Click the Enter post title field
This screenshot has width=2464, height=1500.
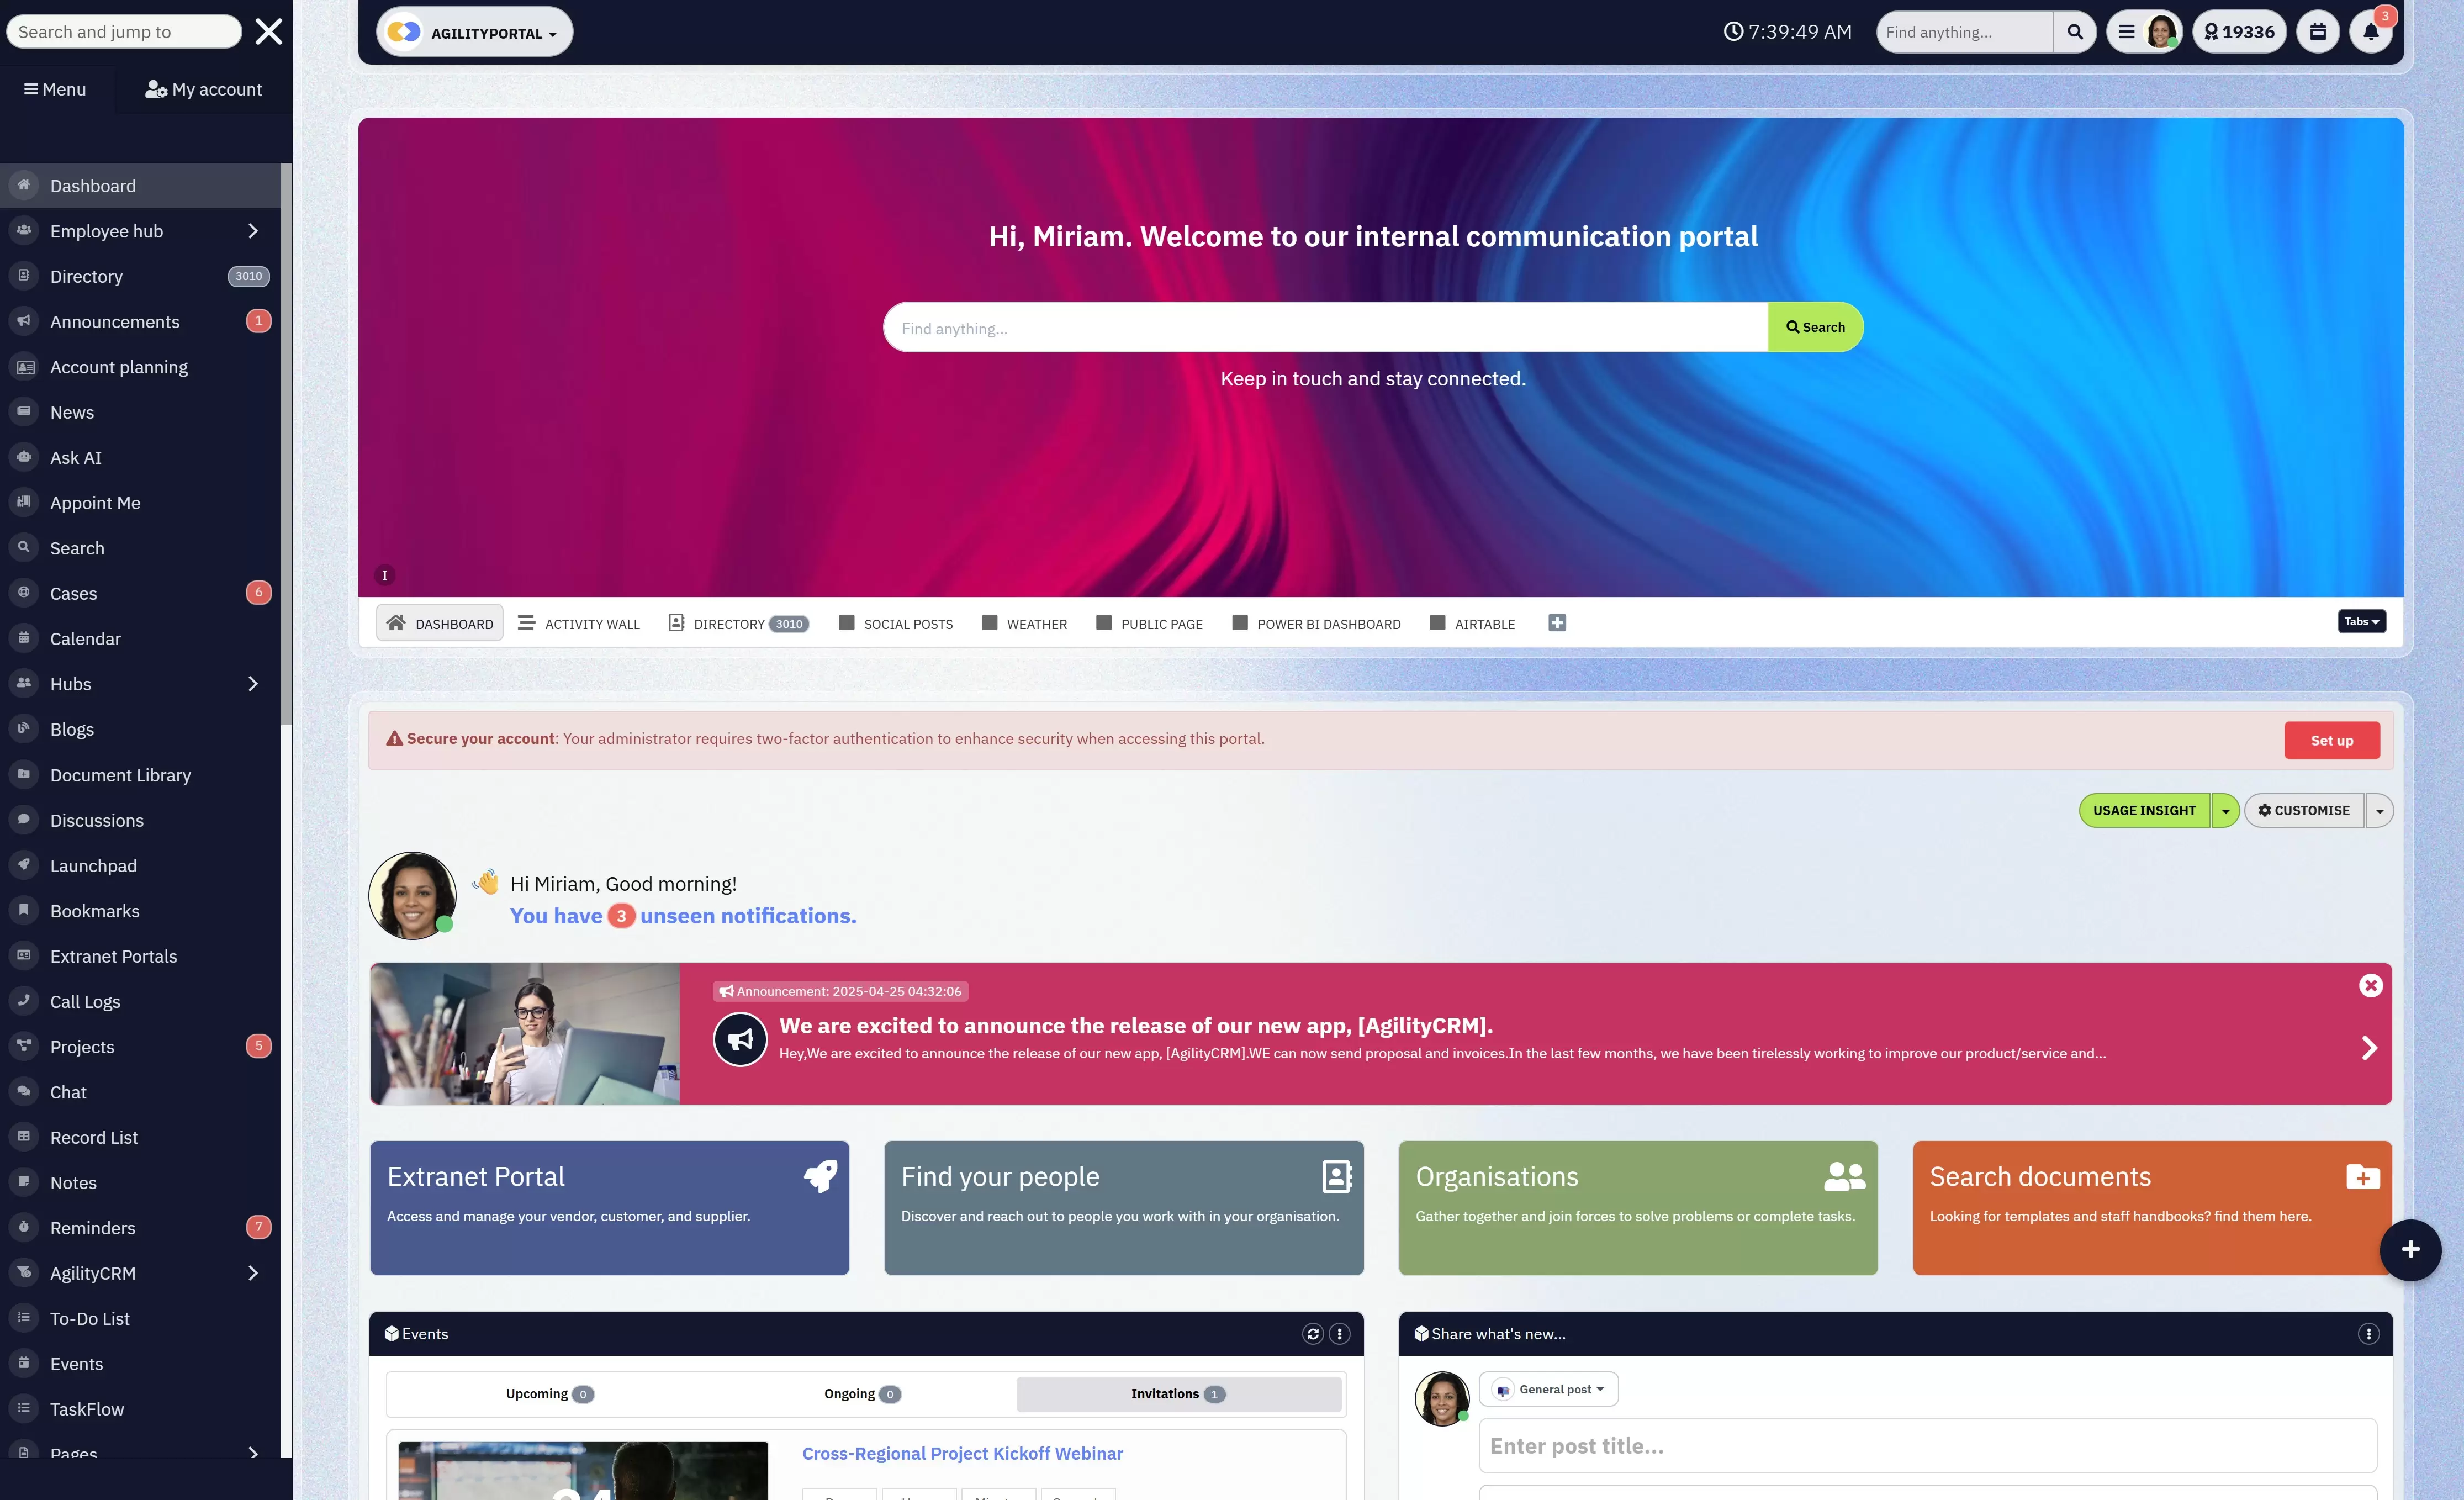[1926, 1446]
